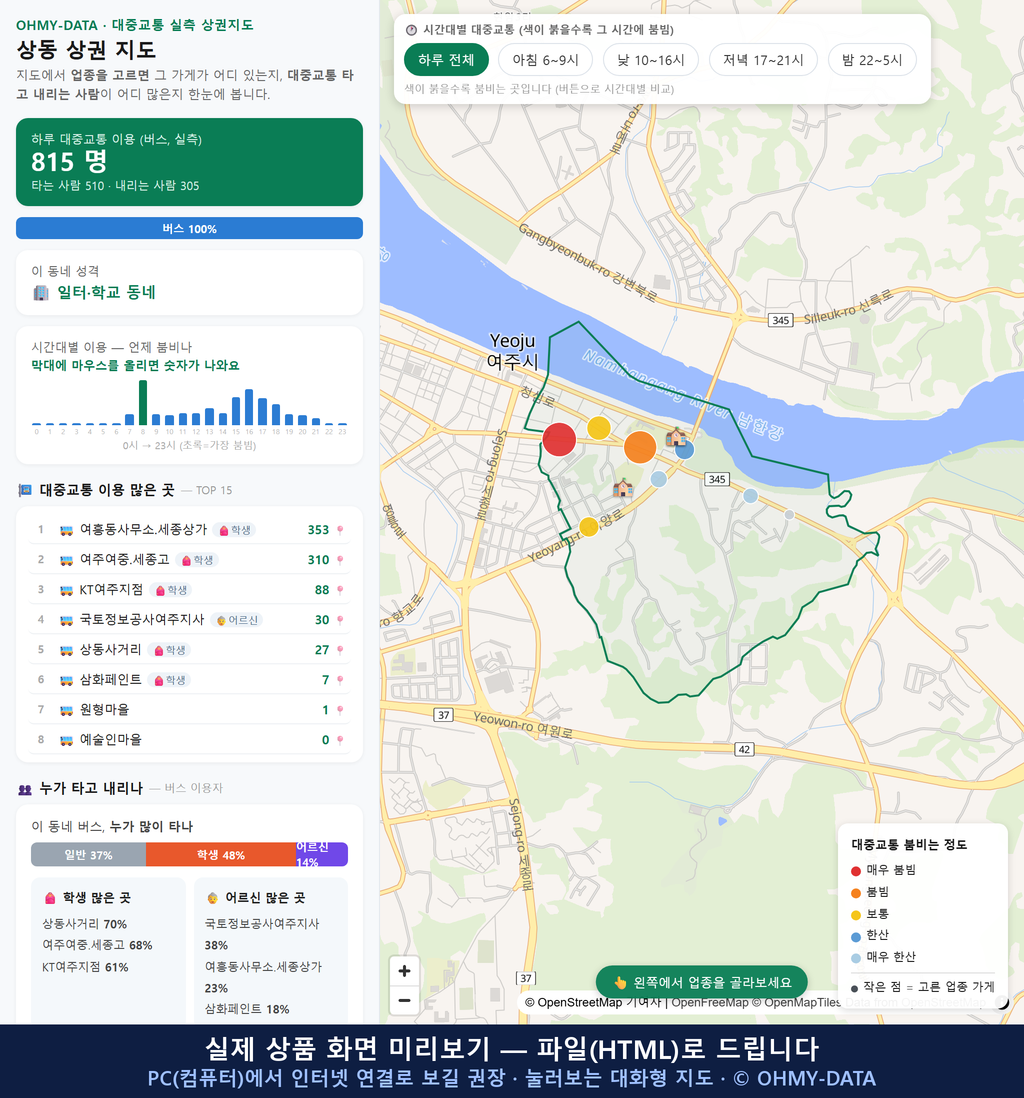Select the 하루 전체 time filter
The height and width of the screenshot is (1098, 1024).
446,60
